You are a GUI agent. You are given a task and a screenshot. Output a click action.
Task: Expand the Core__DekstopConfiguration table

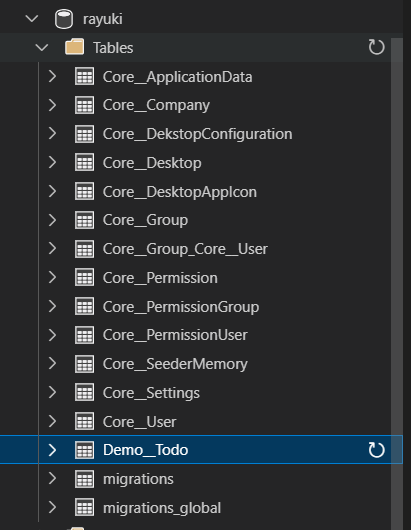point(52,134)
